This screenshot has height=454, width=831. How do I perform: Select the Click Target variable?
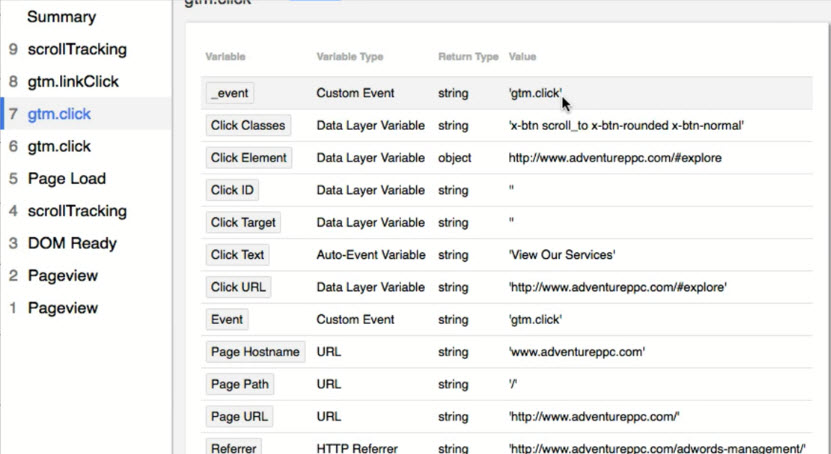click(241, 222)
